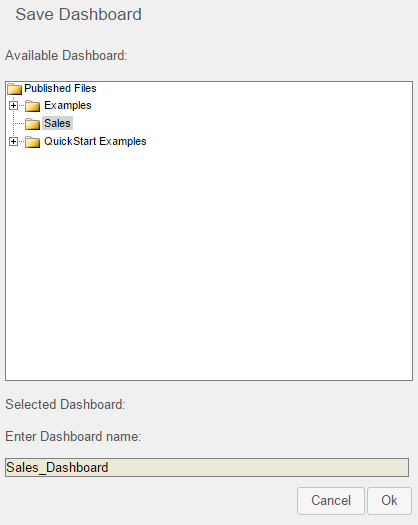Click the Selected Dashboard label
Screen dimensions: 418x525
[x=65, y=404]
